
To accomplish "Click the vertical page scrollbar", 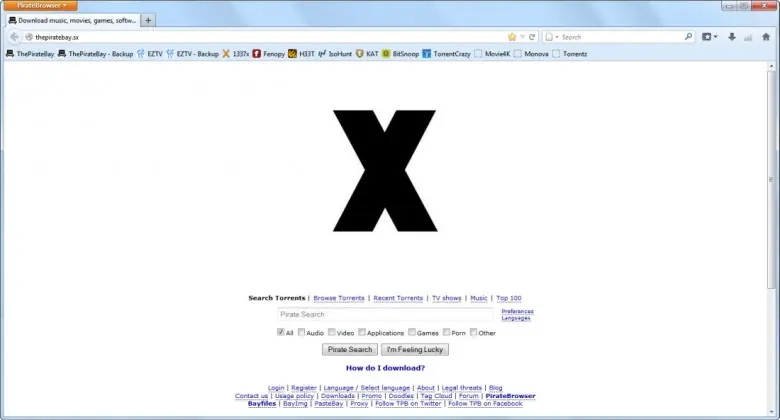I will coord(772,179).
